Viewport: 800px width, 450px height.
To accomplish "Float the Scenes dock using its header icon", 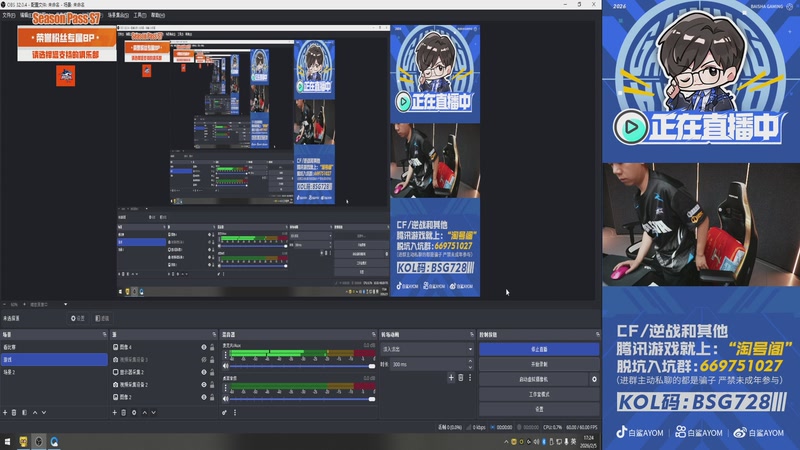I will [105, 335].
